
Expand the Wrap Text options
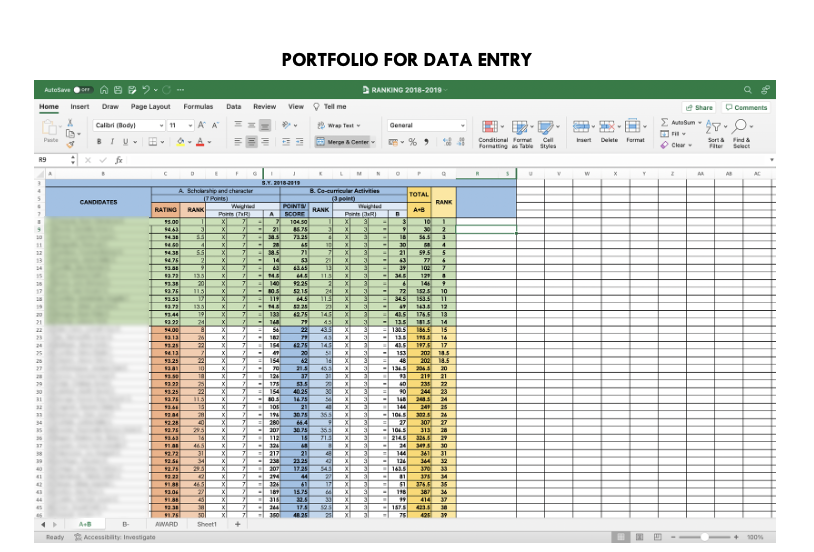tap(359, 126)
